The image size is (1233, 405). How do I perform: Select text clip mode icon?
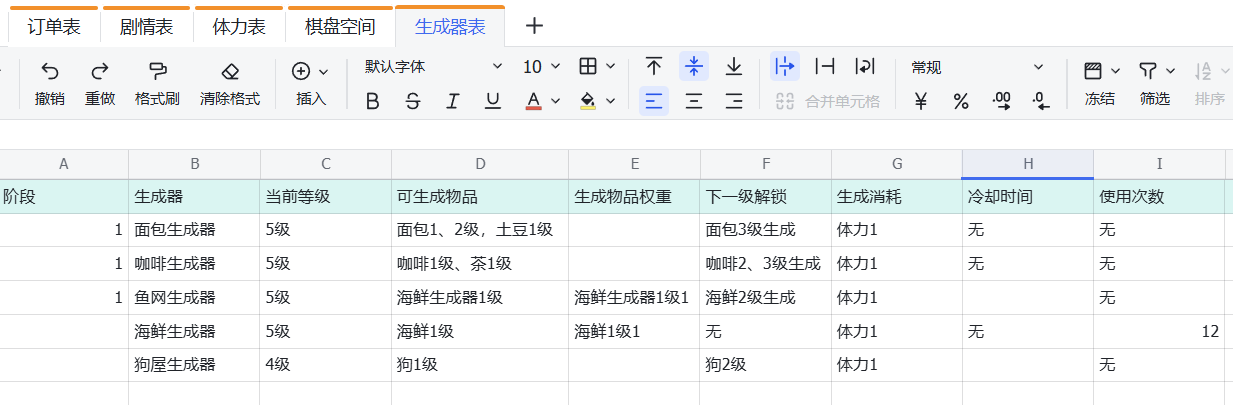825,67
